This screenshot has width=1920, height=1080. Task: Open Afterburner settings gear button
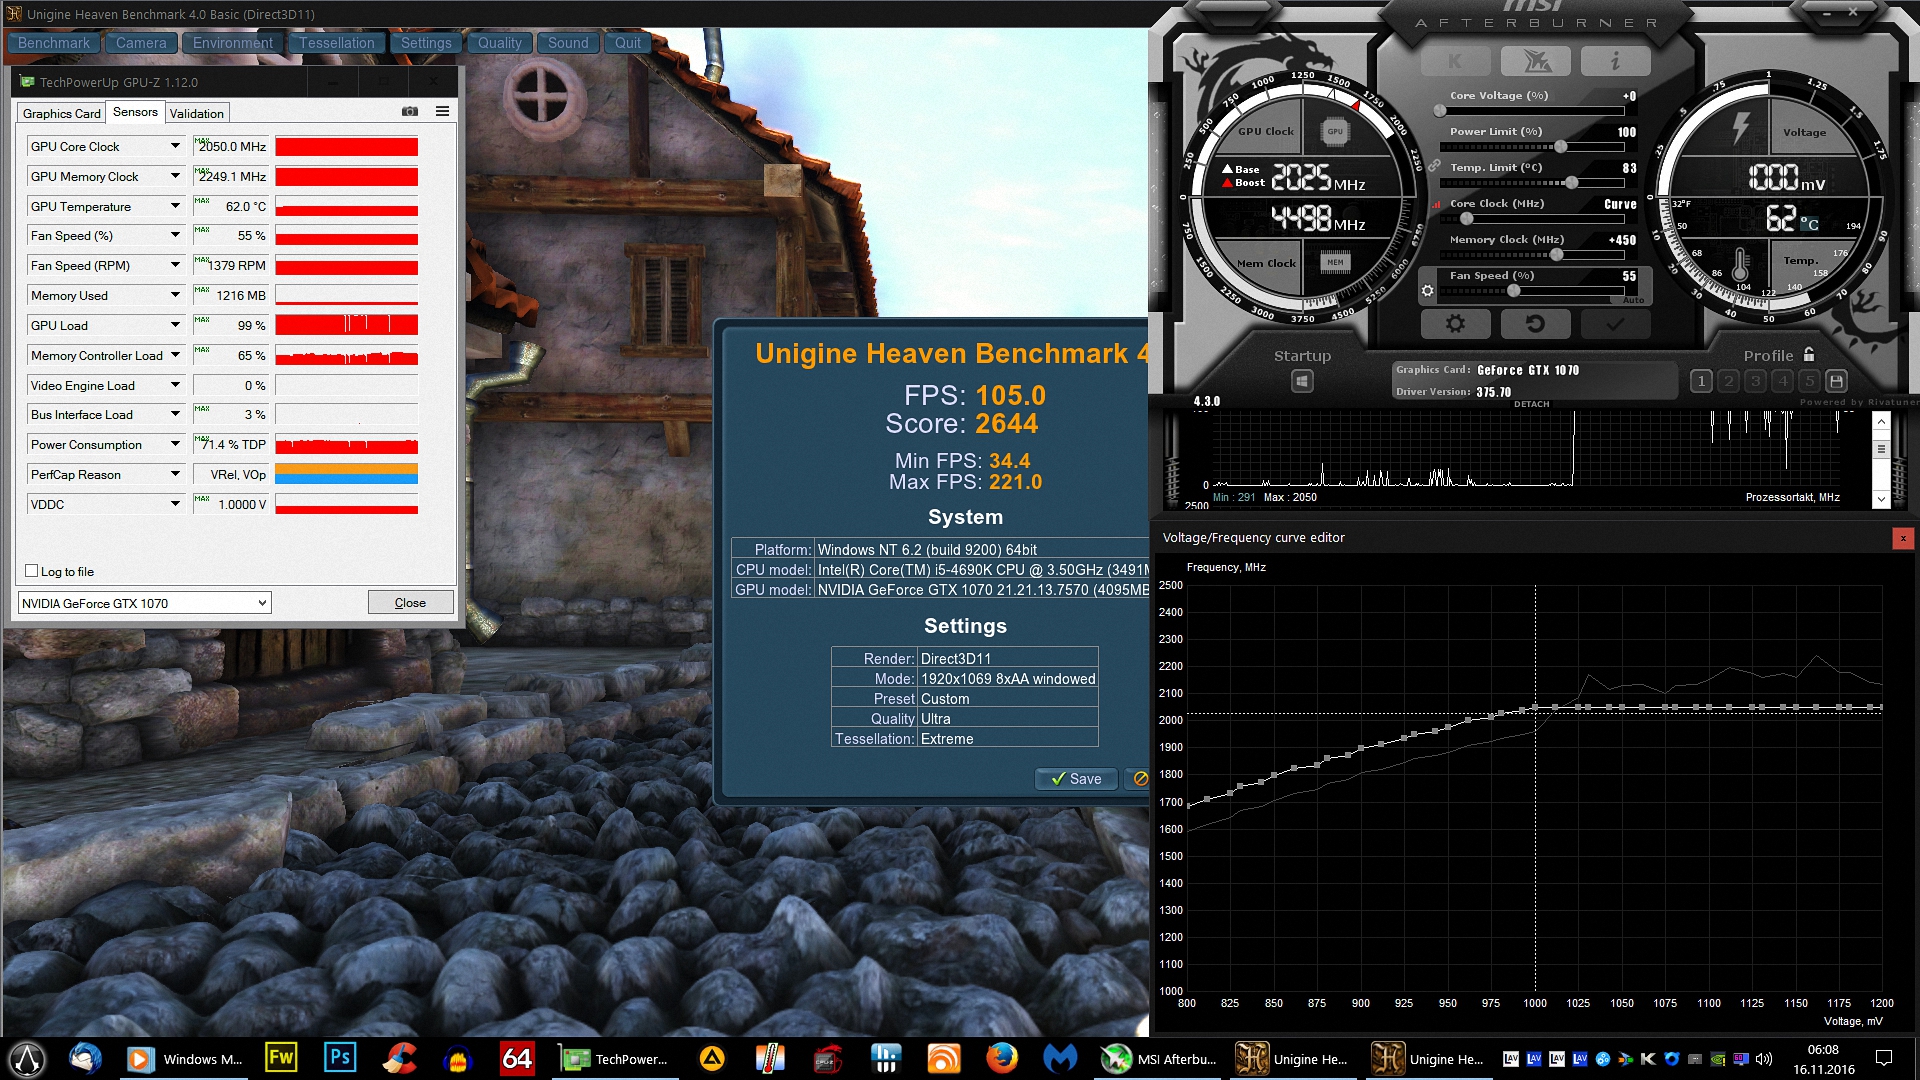tap(1455, 324)
